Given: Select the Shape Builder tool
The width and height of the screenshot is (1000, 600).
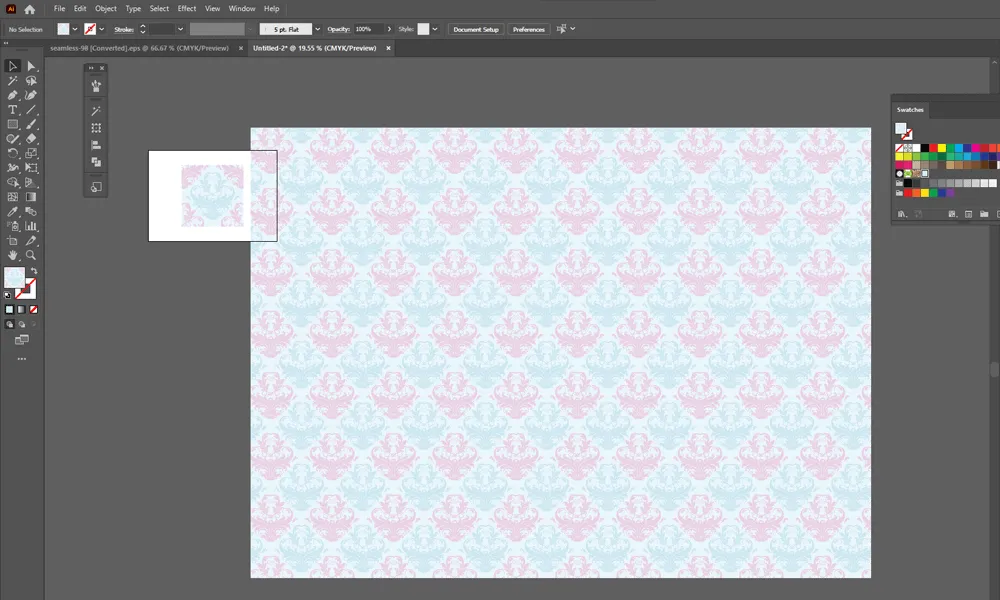Looking at the screenshot, I should click(x=12, y=182).
